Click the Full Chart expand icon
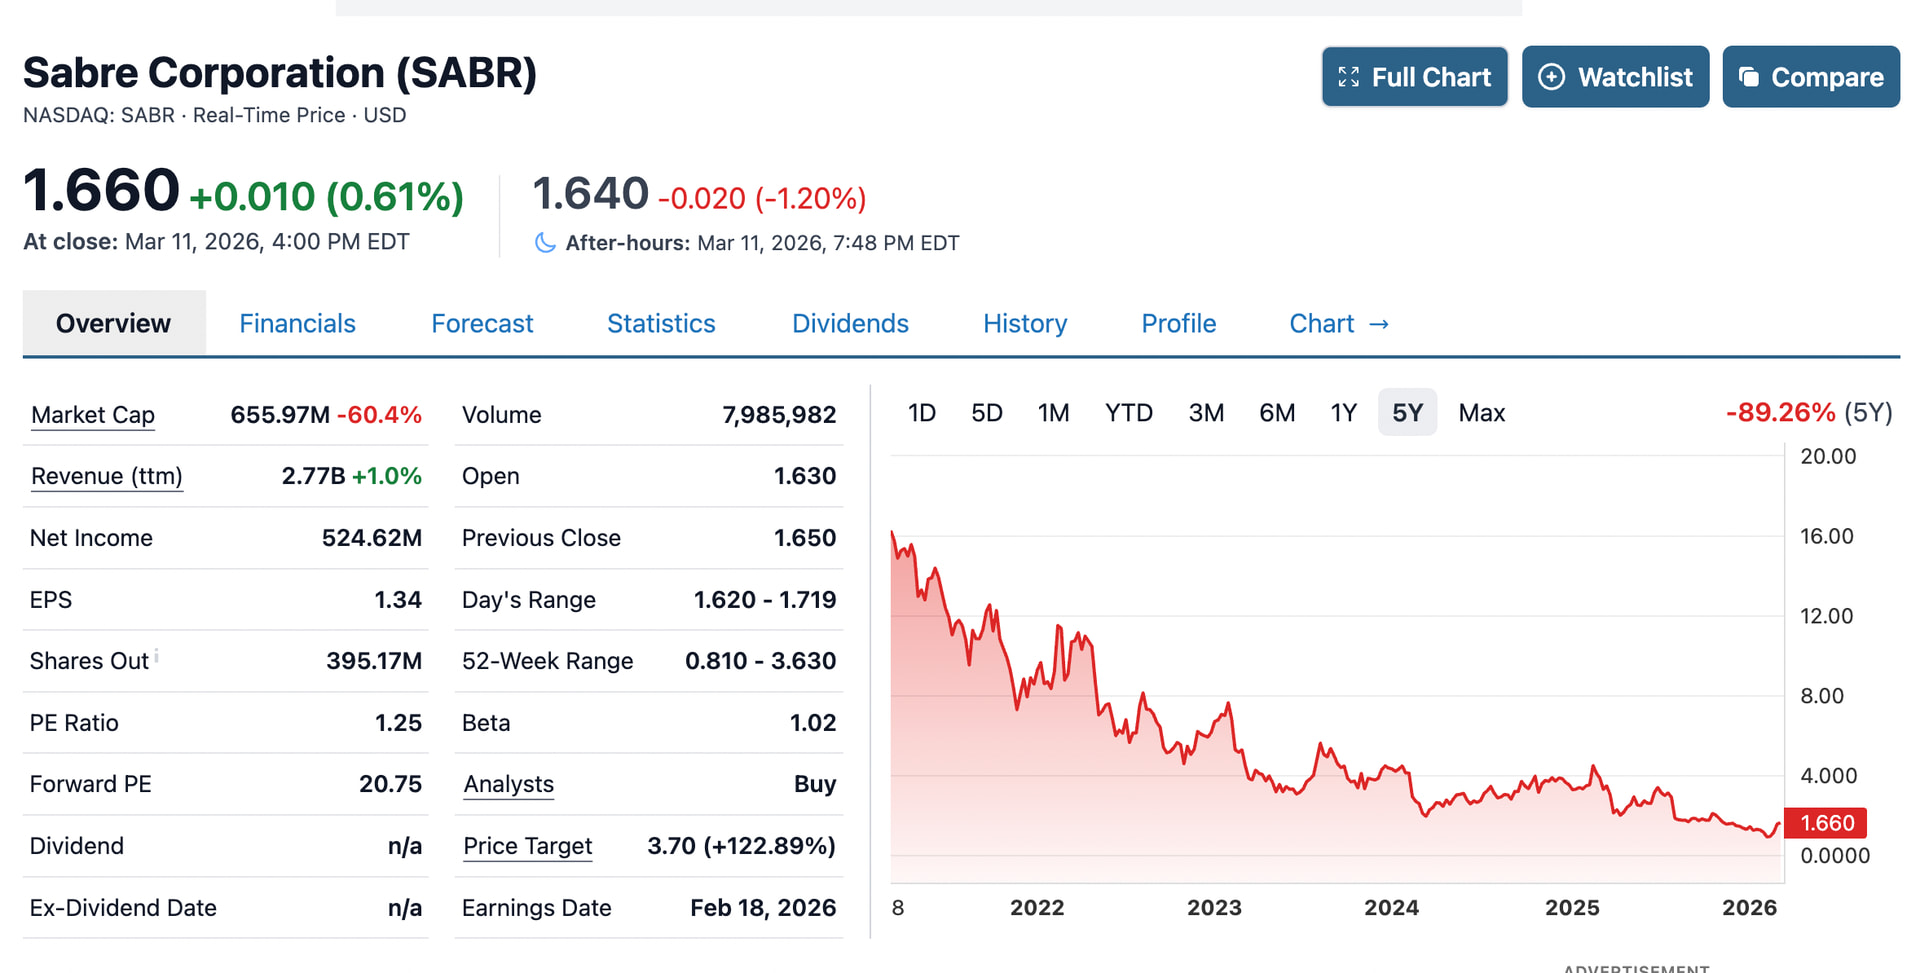Viewport: 1920px width, 973px height. (x=1348, y=77)
